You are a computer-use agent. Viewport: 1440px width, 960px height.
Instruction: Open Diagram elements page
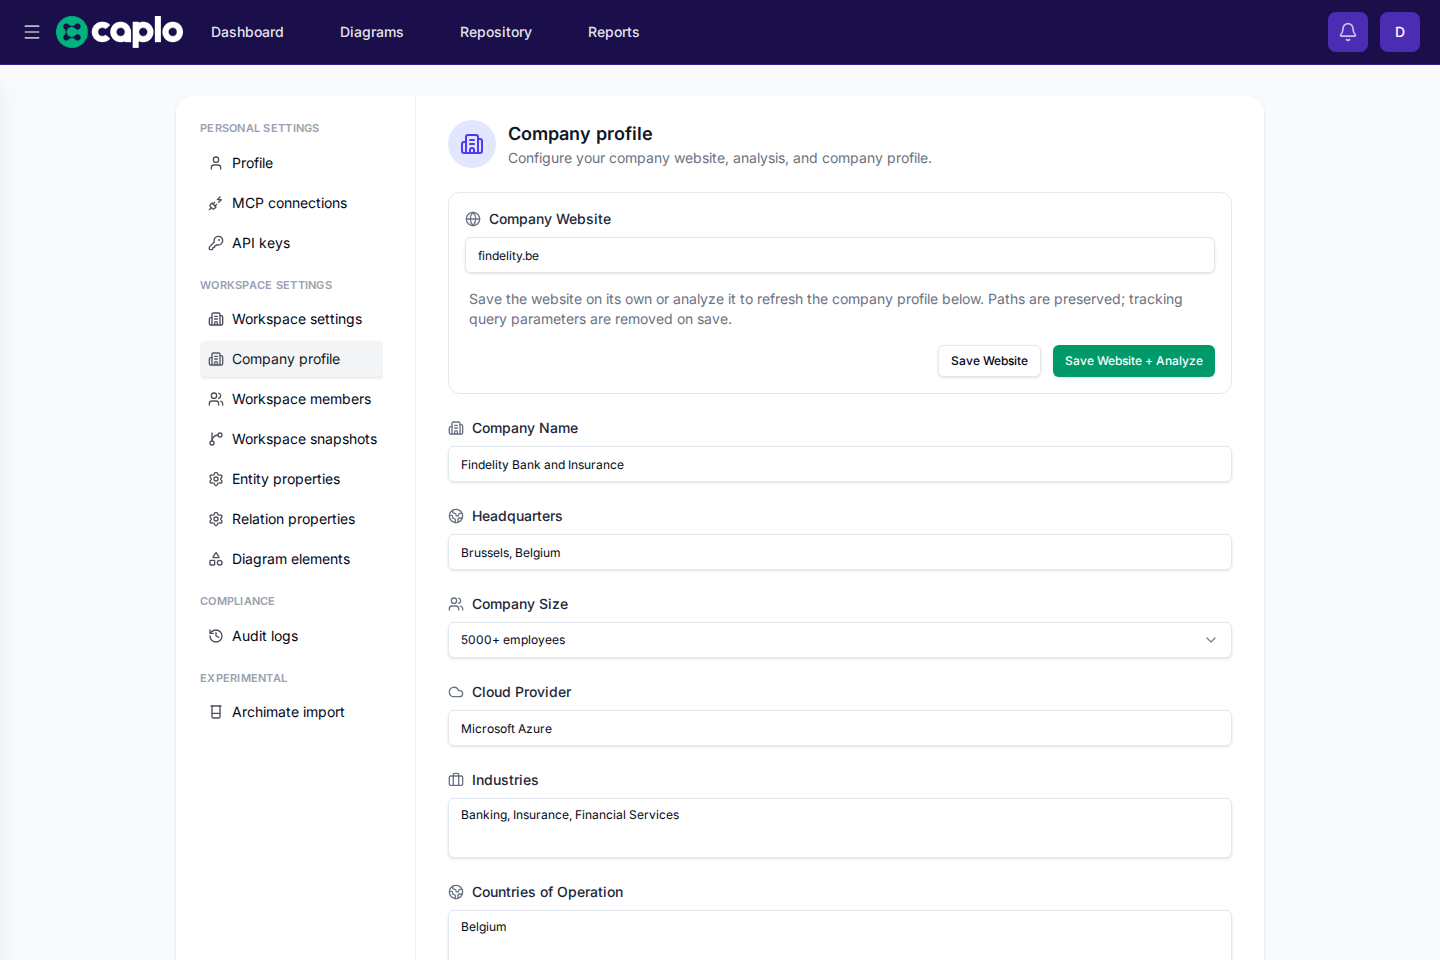(291, 559)
